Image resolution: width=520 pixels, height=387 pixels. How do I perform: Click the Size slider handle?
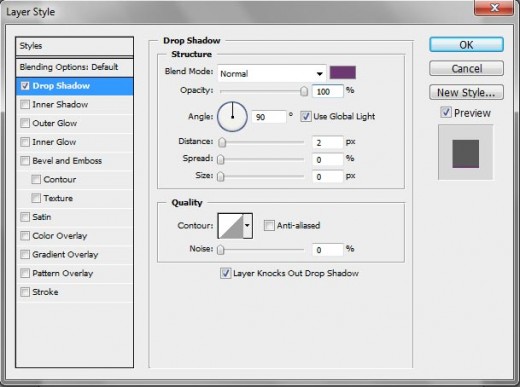pos(221,176)
